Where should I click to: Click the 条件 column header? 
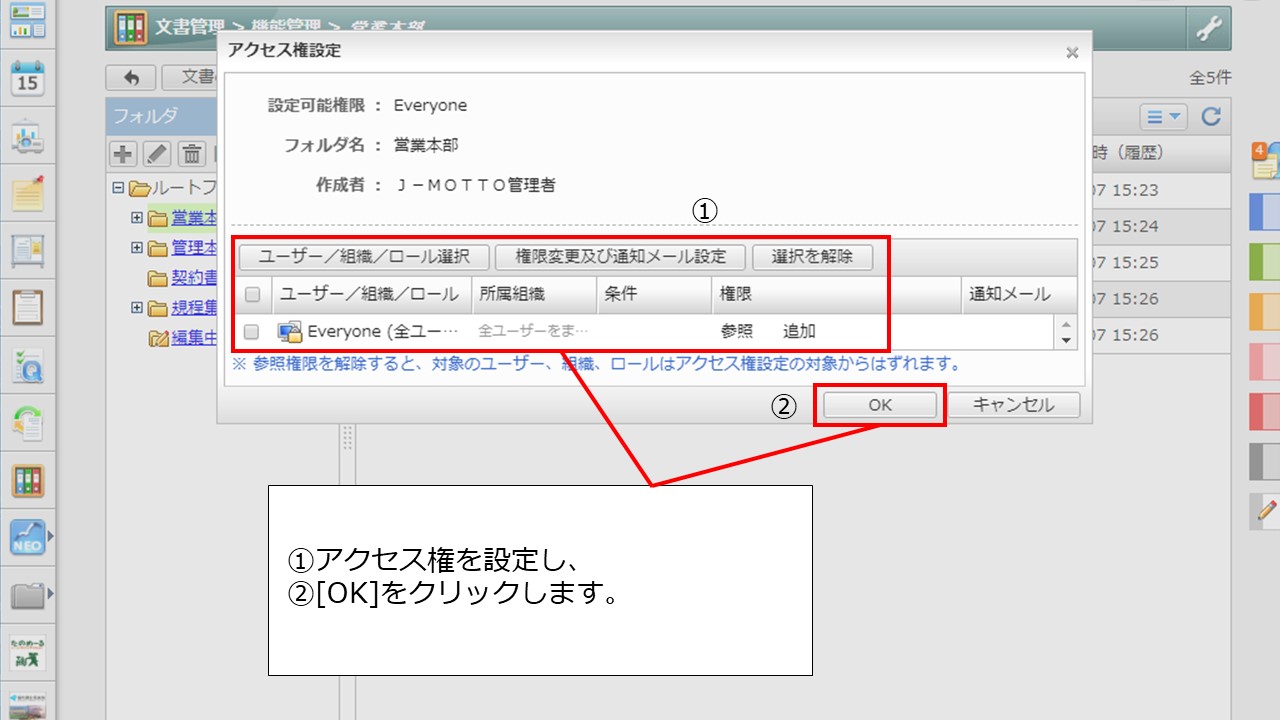coord(654,294)
